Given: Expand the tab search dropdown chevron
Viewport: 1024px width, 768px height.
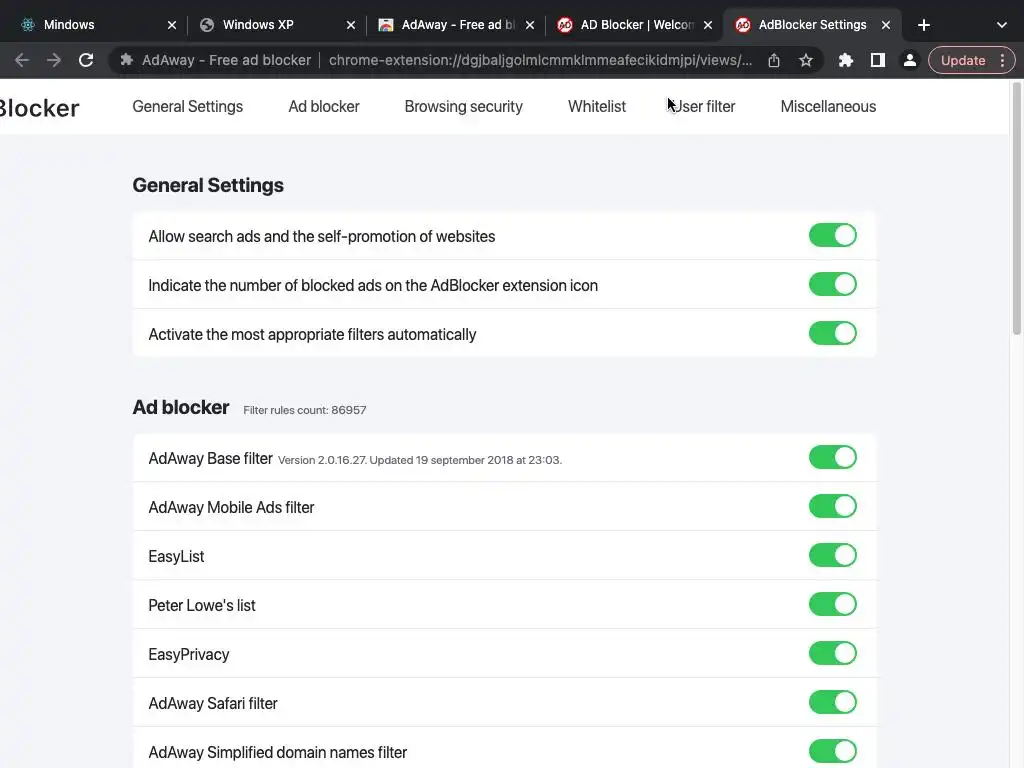Looking at the screenshot, I should 1001,25.
